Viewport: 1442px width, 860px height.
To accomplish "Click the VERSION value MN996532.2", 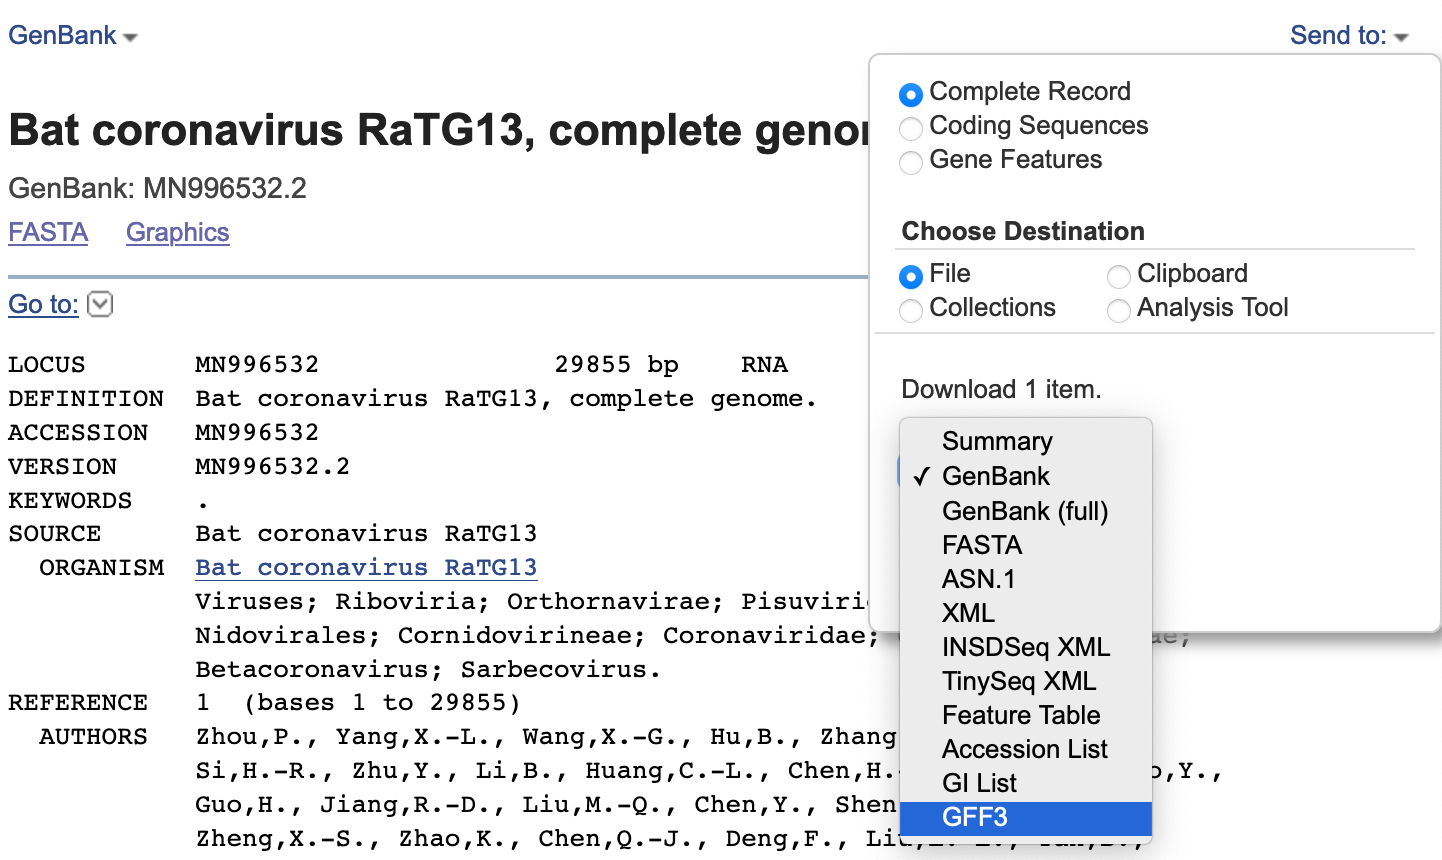I will [273, 466].
